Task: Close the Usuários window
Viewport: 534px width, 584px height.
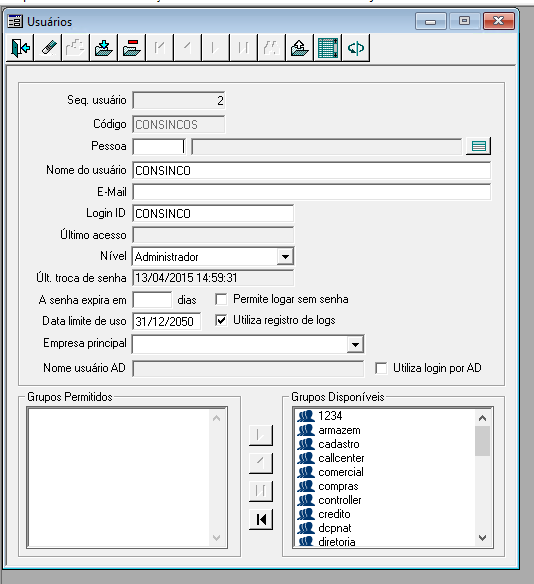Action: (499, 21)
